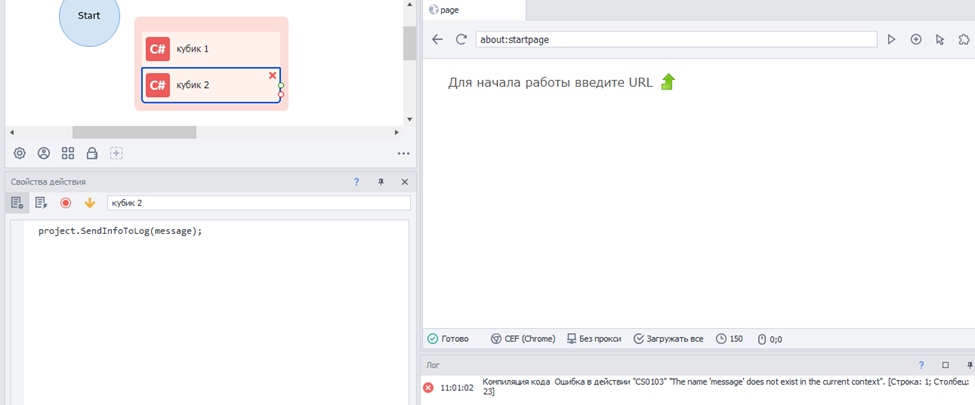Select the log entry timestamp 11:01:02
Viewport: 975px width, 405px height.
[457, 388]
